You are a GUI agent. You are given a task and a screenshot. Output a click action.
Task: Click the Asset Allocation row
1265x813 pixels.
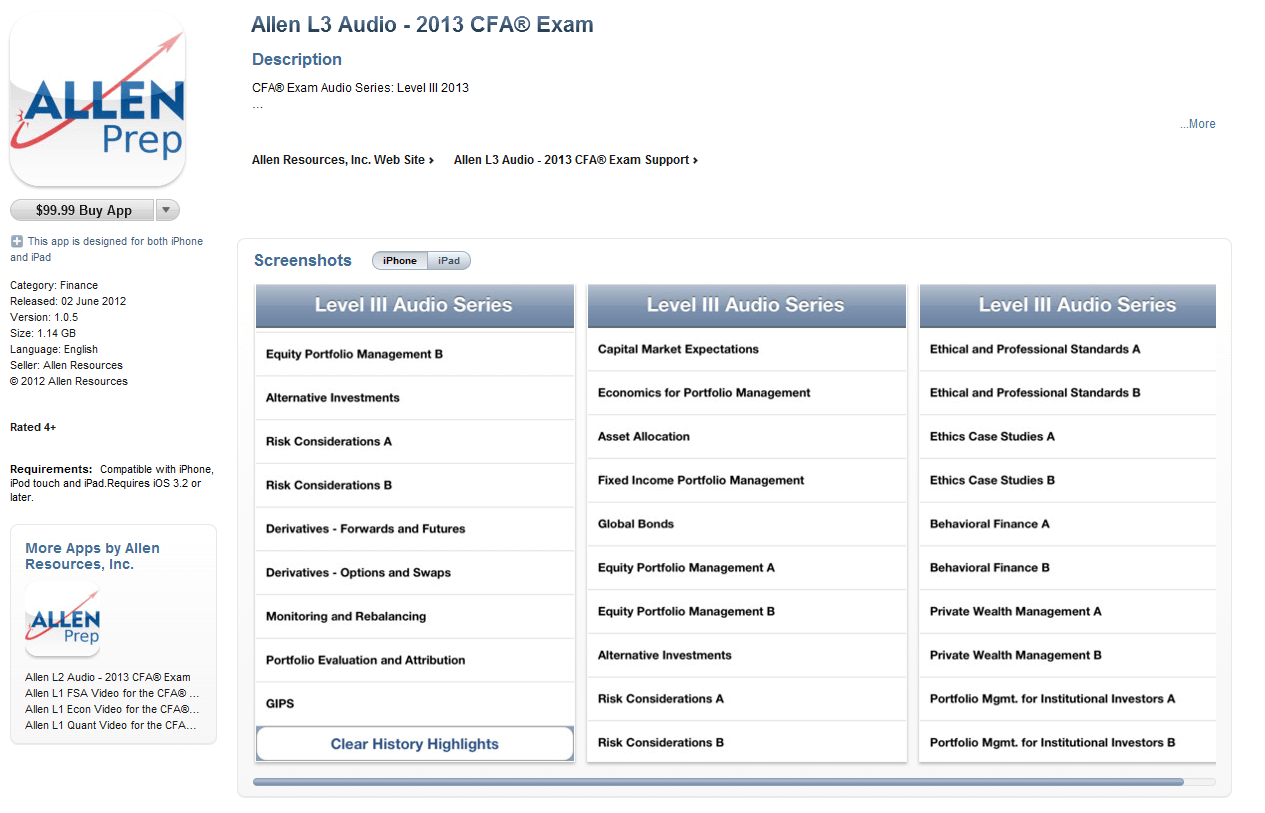747,437
